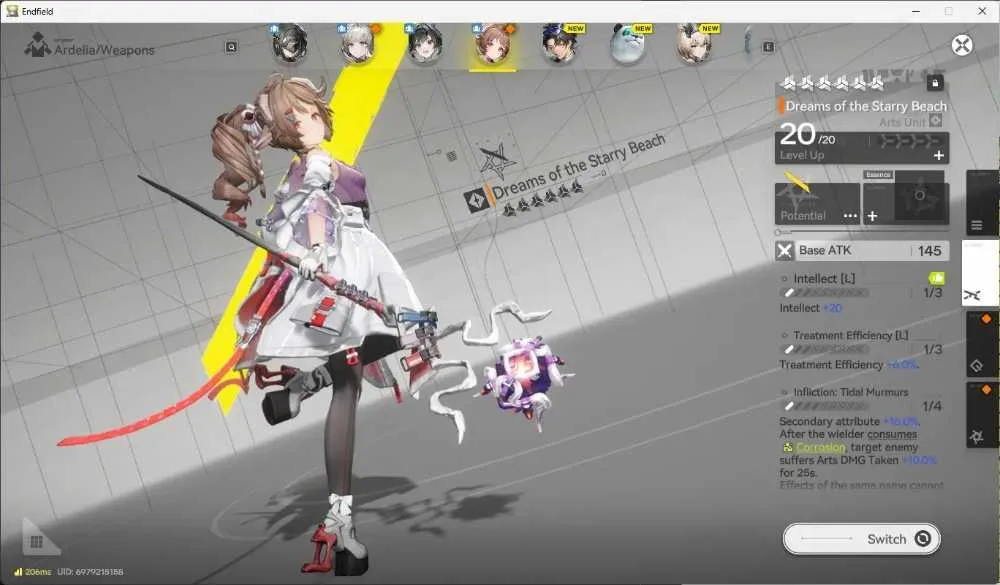This screenshot has height=585, width=1000.
Task: Select the third character portrait with black hair
Action: 425,43
